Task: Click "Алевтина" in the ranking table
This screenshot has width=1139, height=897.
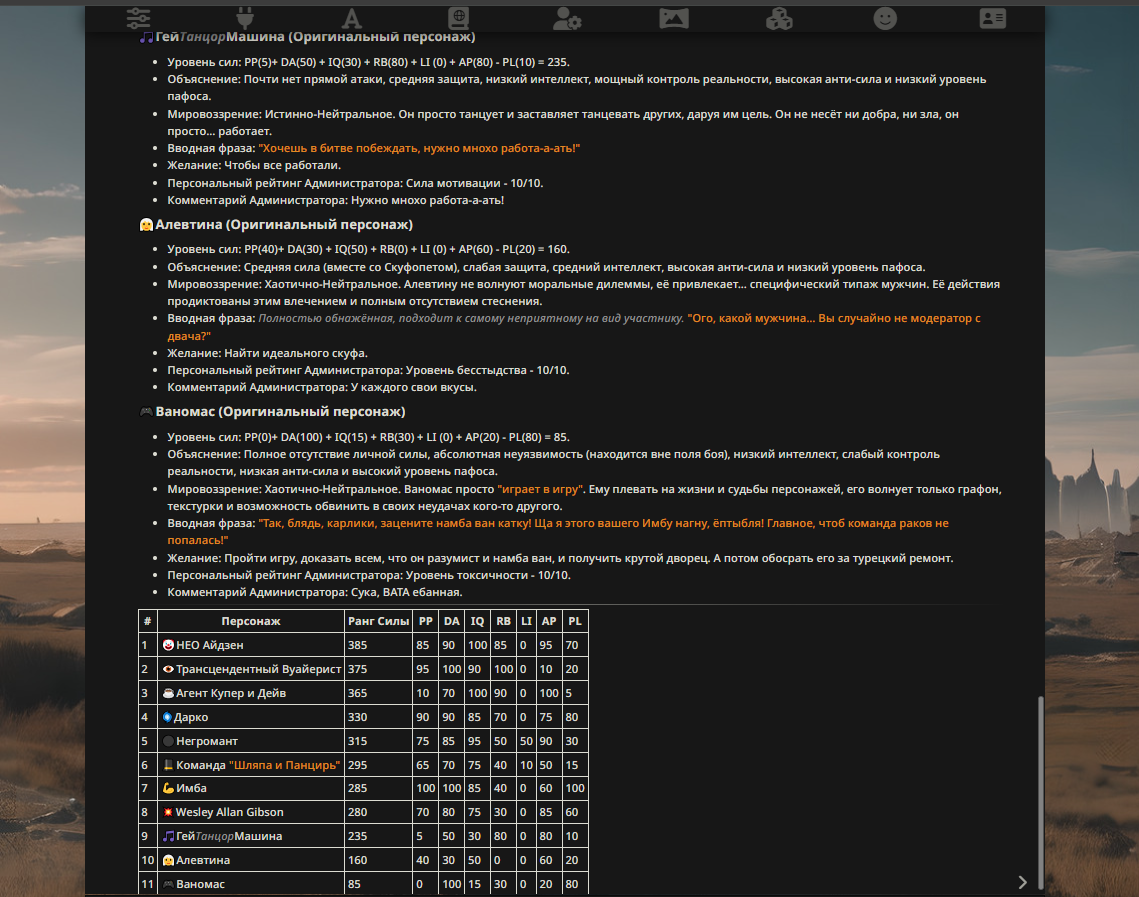Action: click(251, 860)
